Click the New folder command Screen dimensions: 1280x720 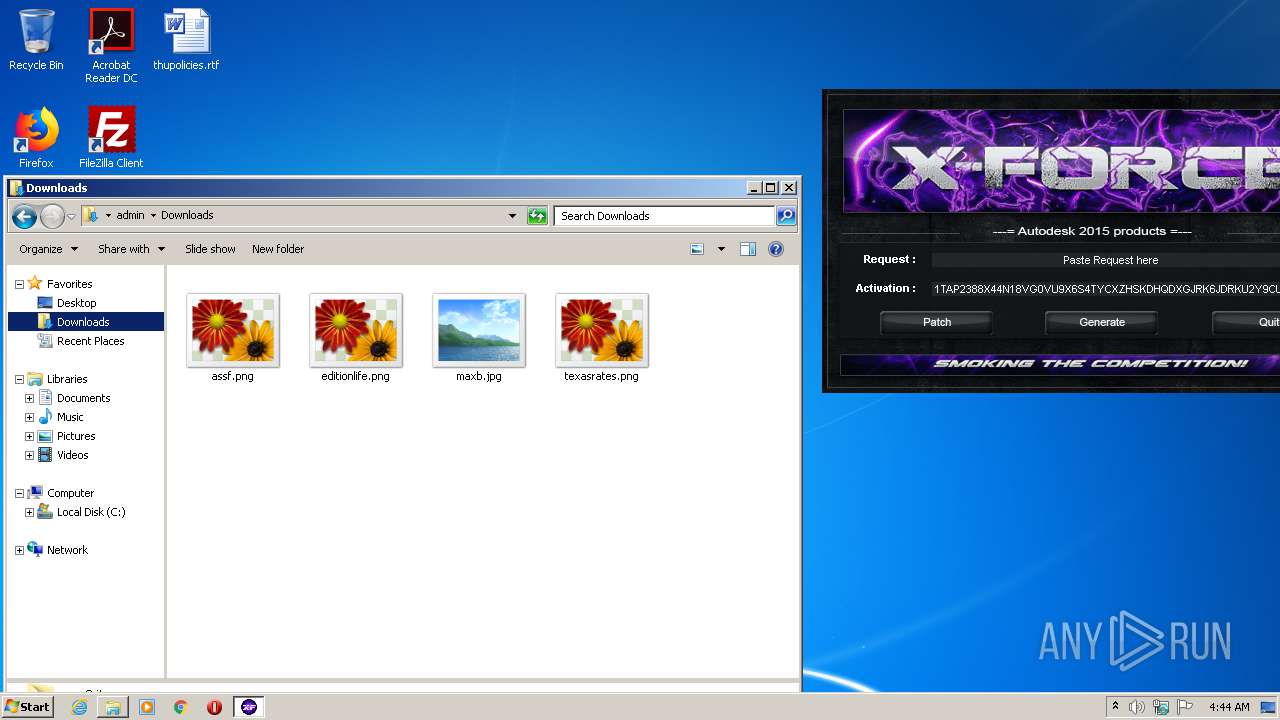click(278, 249)
